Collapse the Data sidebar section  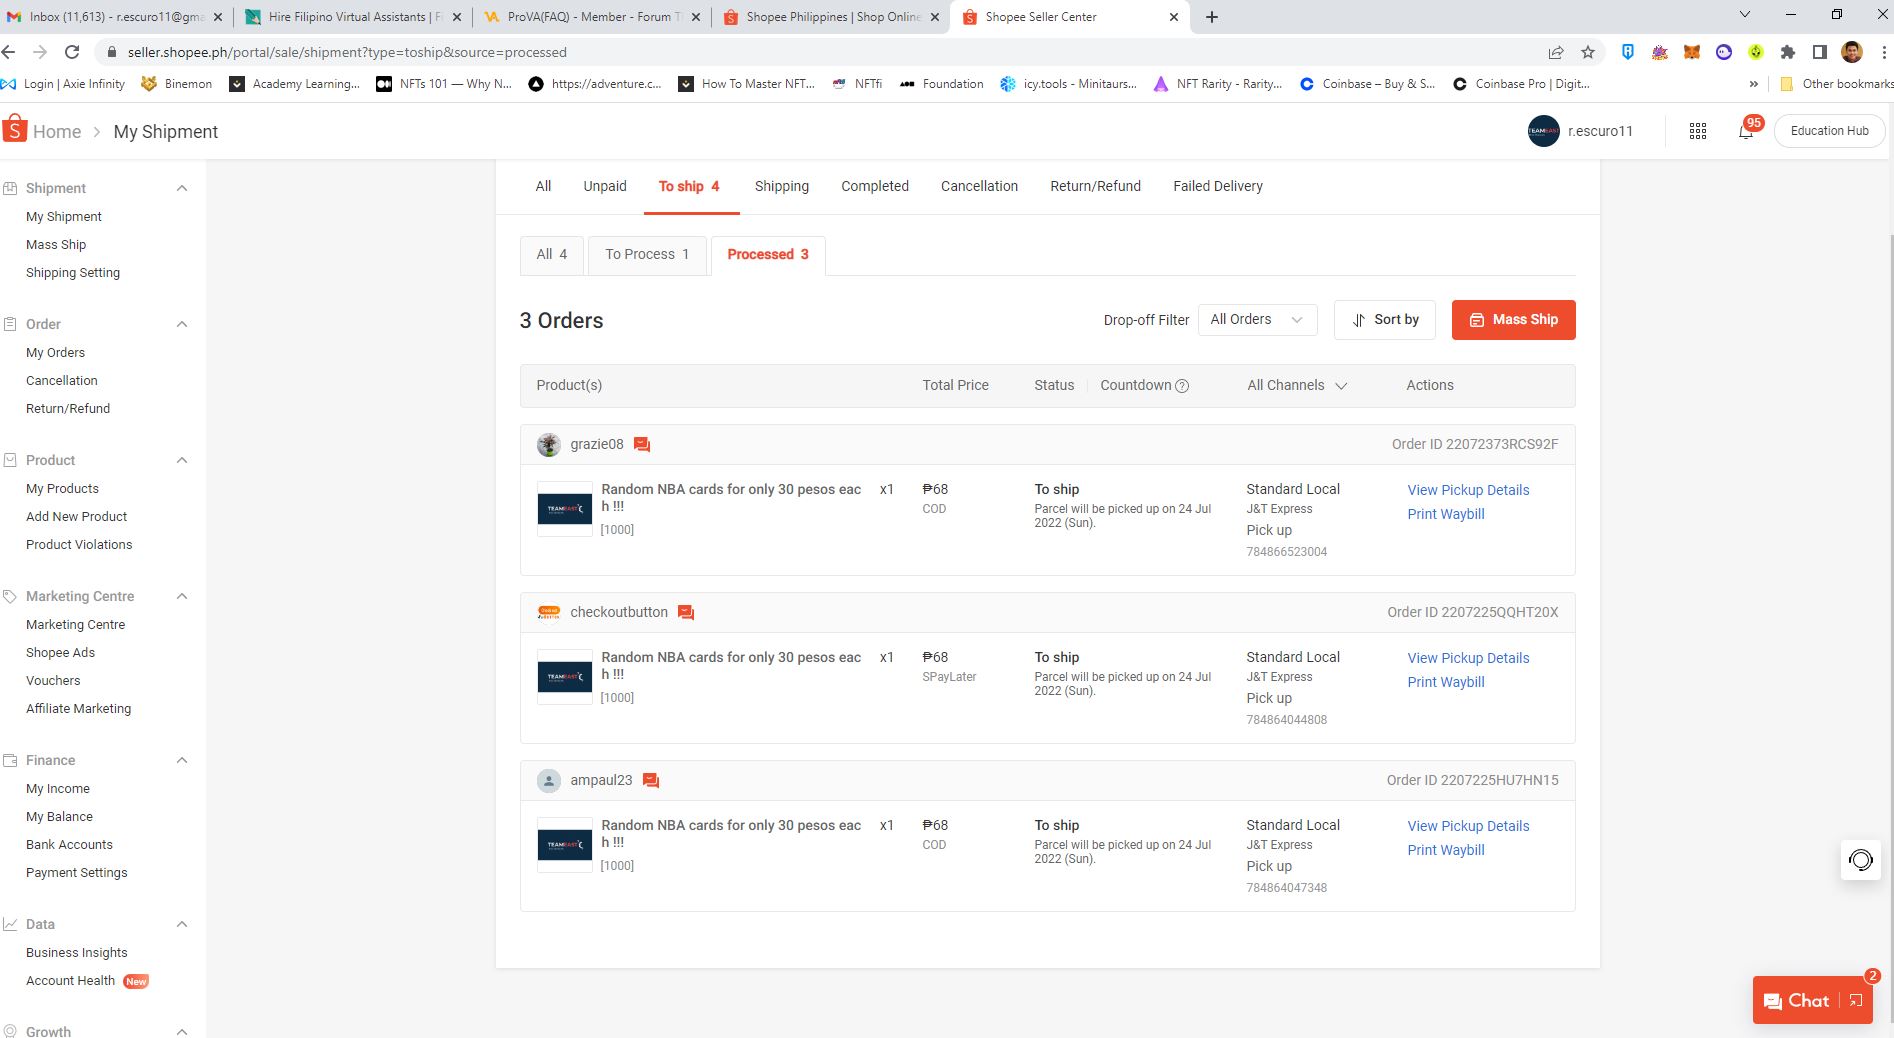[182, 924]
